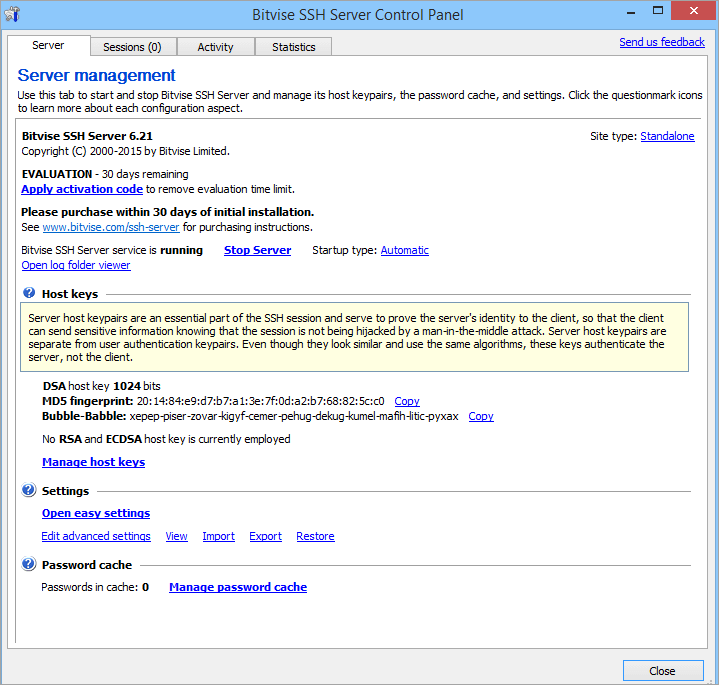
Task: Minimize the Control Panel window
Action: coord(631,12)
